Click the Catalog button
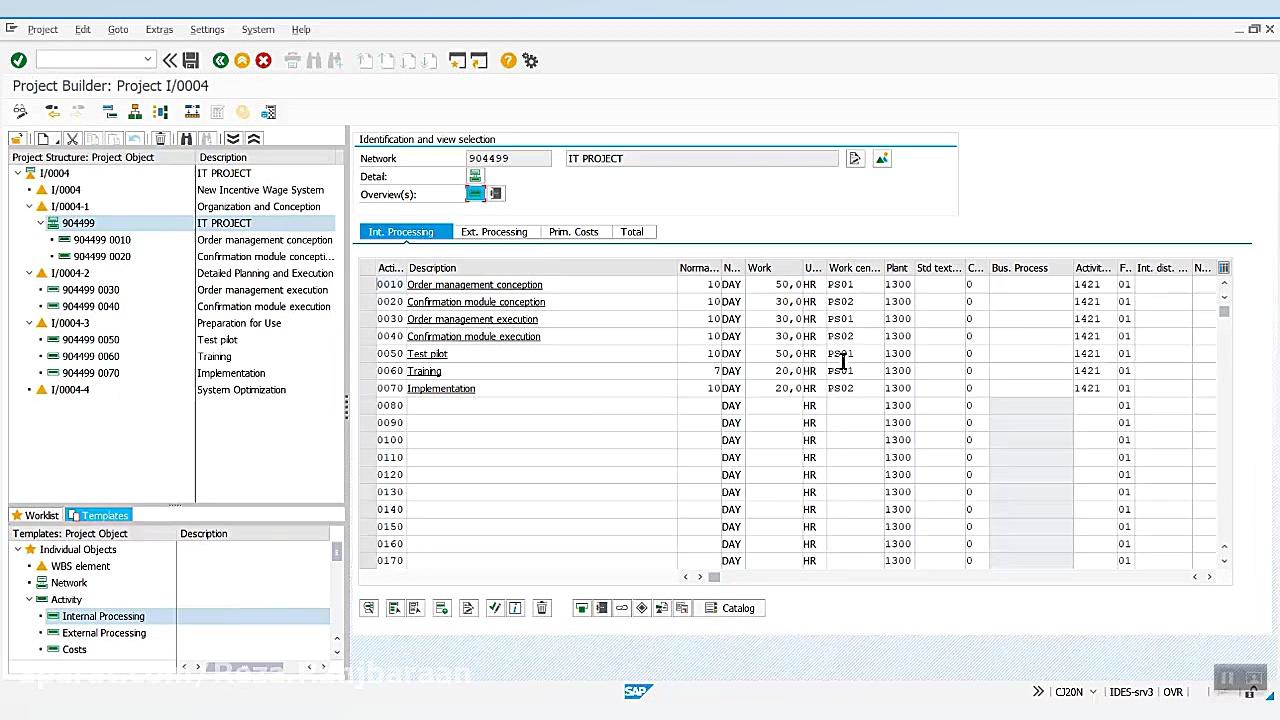 click(x=730, y=608)
